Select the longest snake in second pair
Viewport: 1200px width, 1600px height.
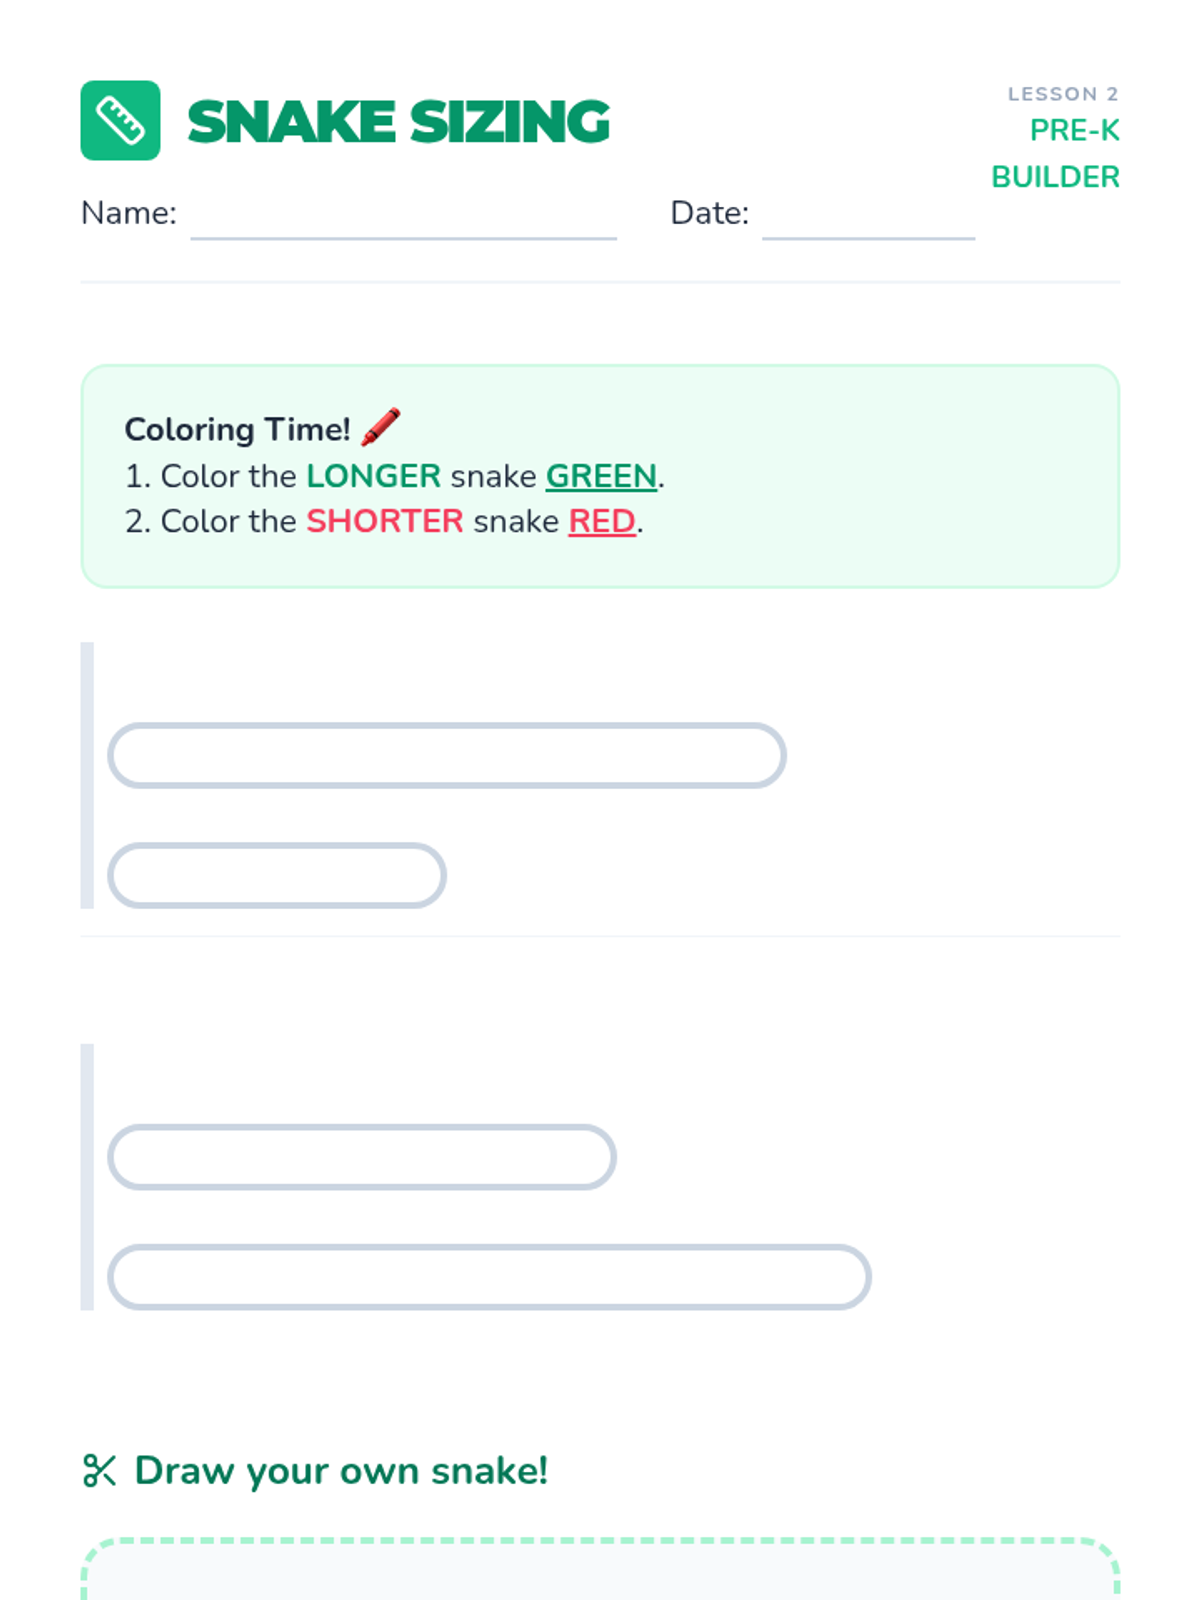[489, 1277]
